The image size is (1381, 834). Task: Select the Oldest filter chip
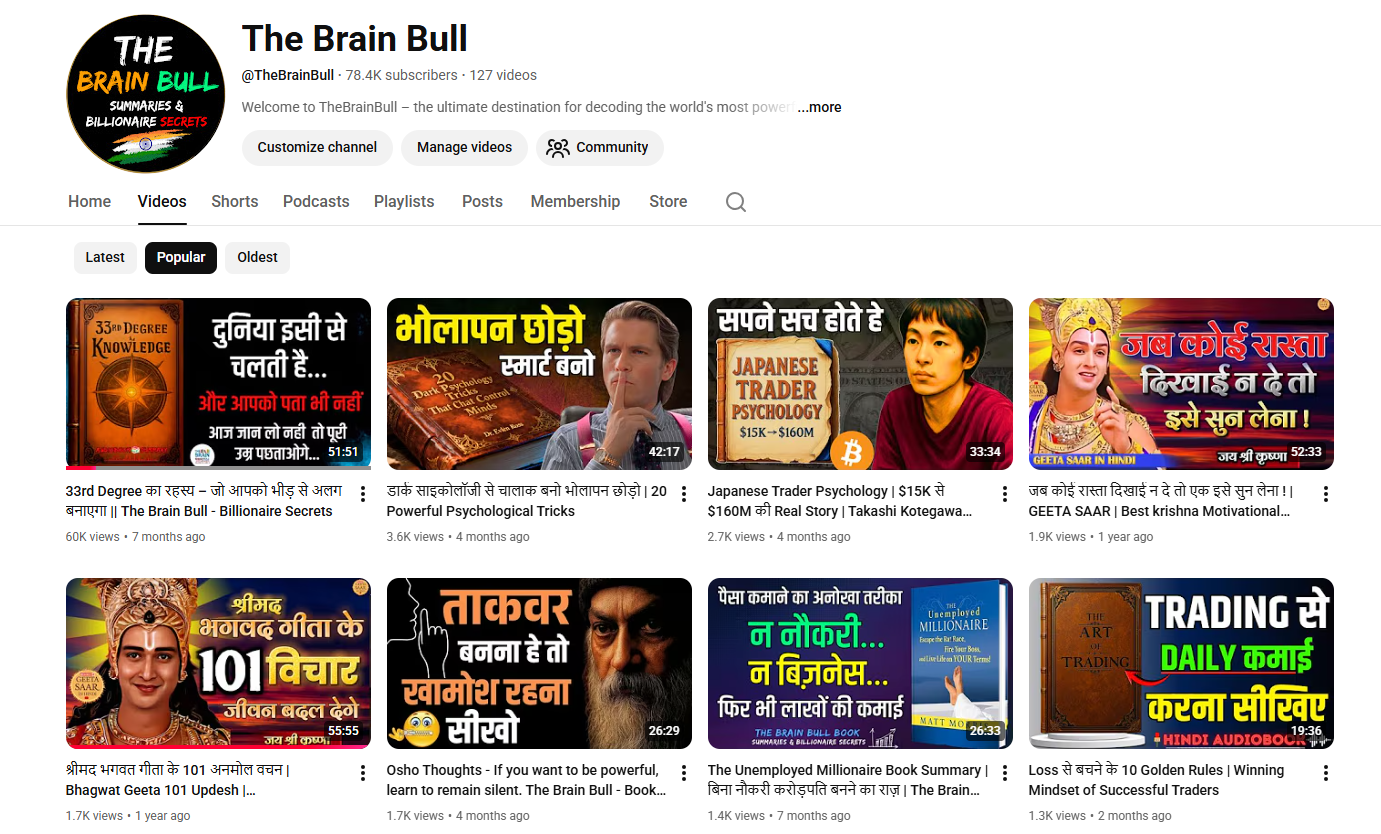pyautogui.click(x=257, y=257)
